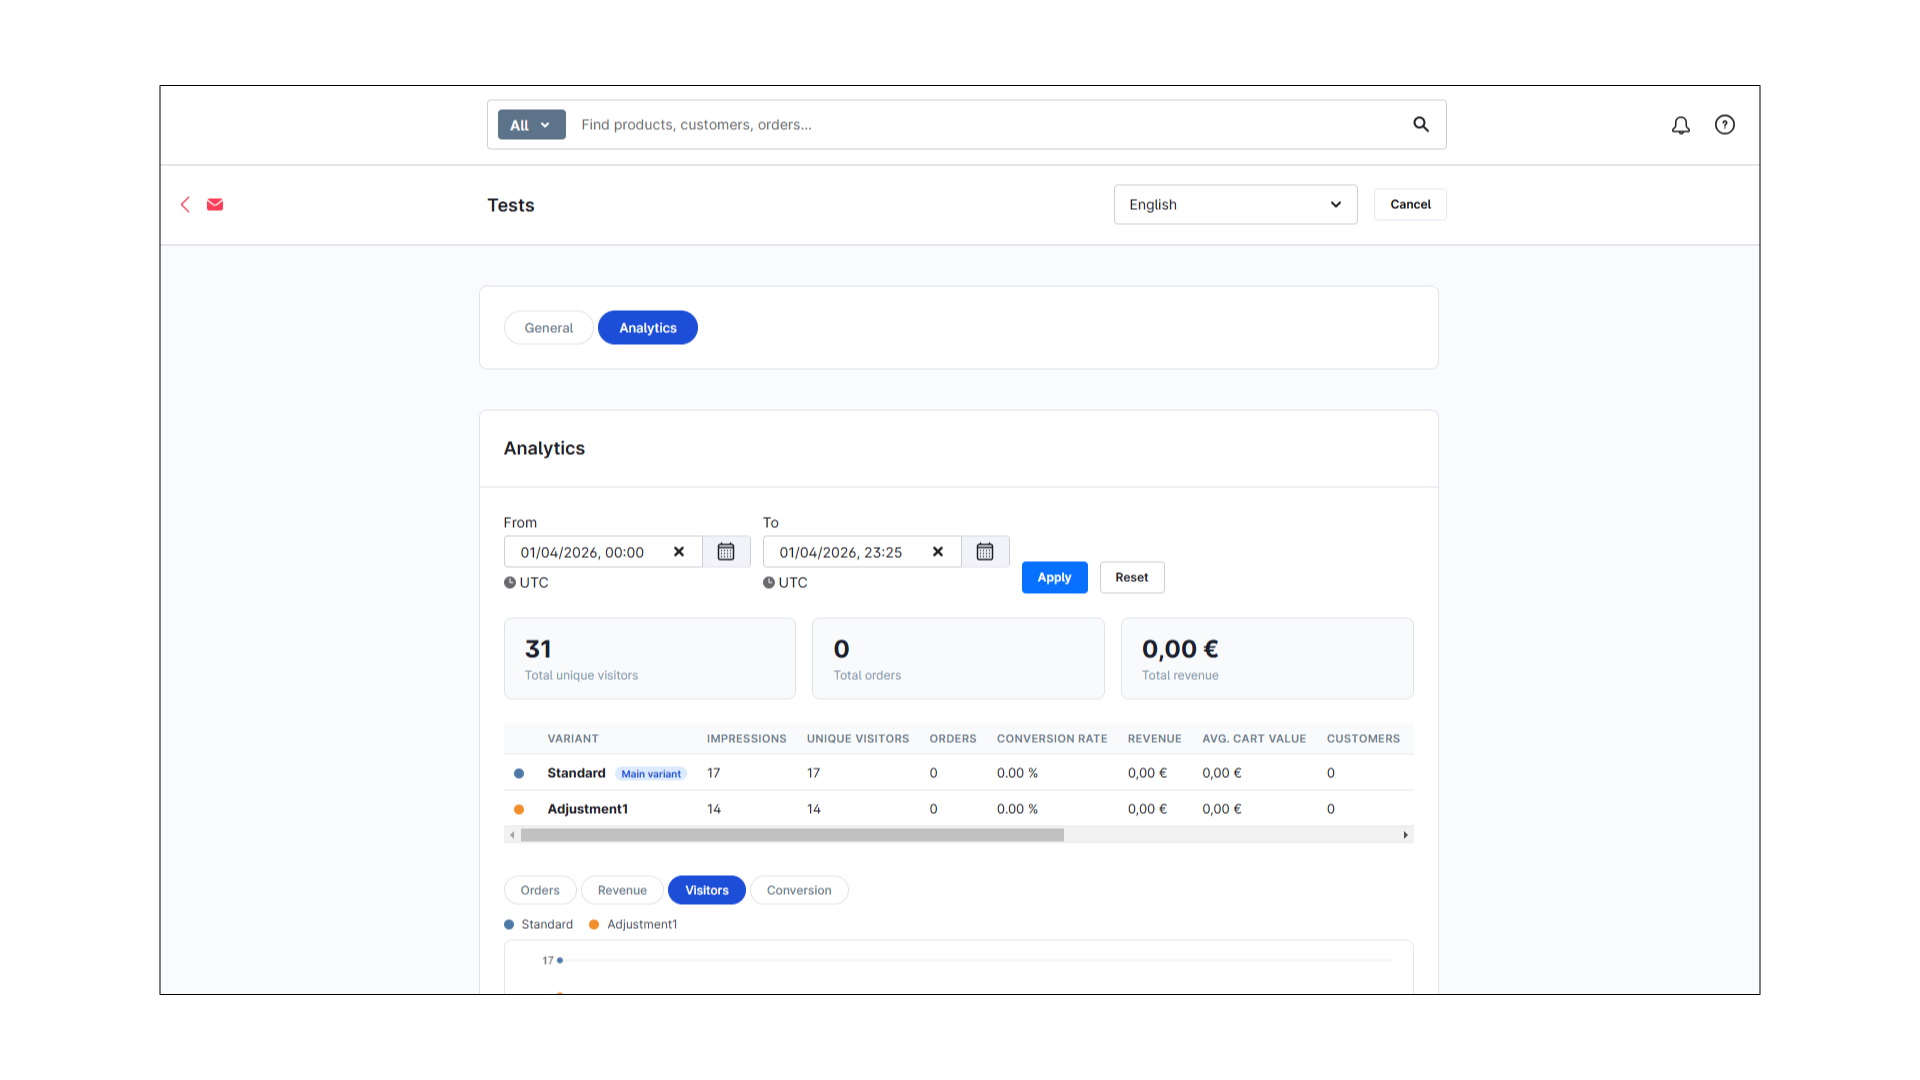Open the language selector chevron

1336,204
